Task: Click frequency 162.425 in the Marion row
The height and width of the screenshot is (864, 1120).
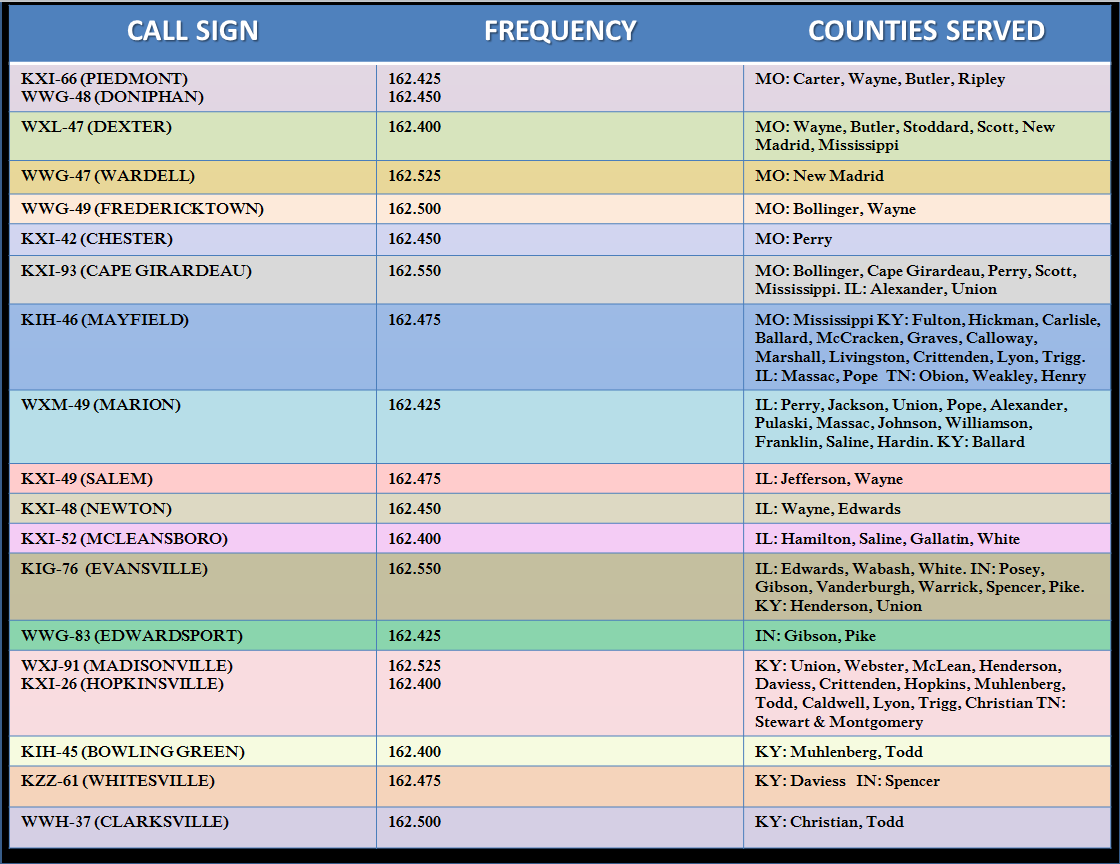Action: (414, 405)
